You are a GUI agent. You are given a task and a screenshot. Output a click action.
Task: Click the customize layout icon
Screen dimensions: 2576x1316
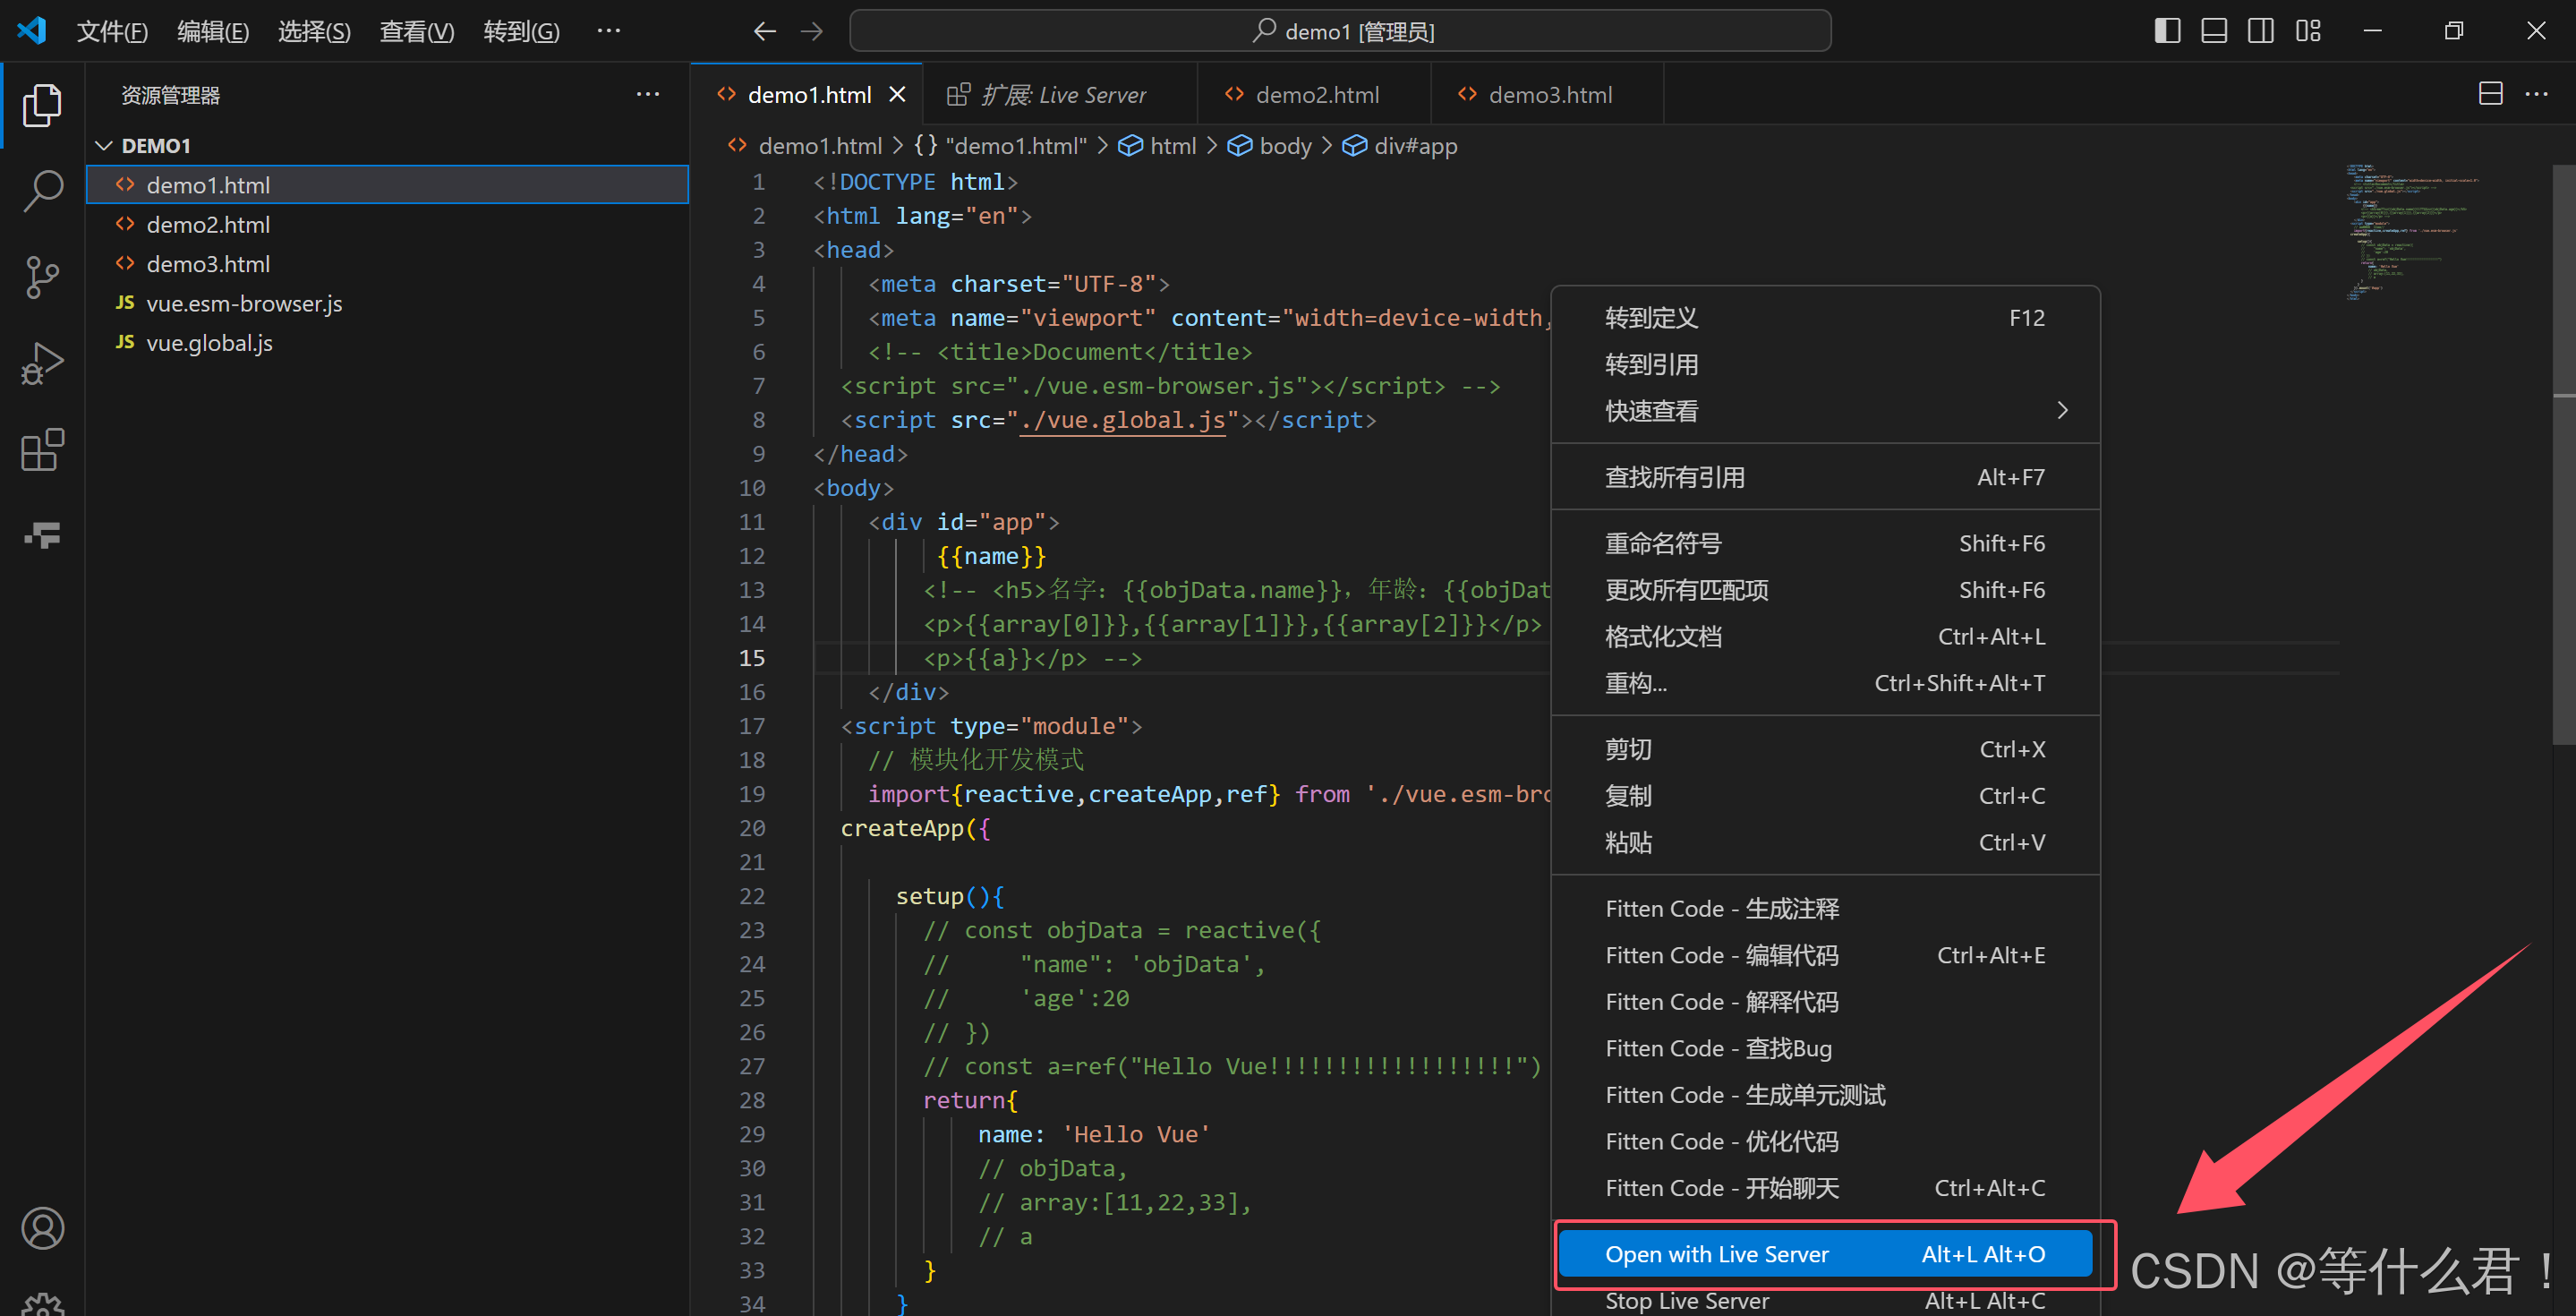(x=2308, y=31)
